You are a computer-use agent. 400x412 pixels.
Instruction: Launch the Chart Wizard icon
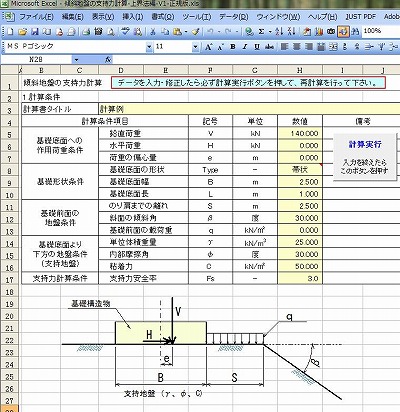[x=319, y=32]
